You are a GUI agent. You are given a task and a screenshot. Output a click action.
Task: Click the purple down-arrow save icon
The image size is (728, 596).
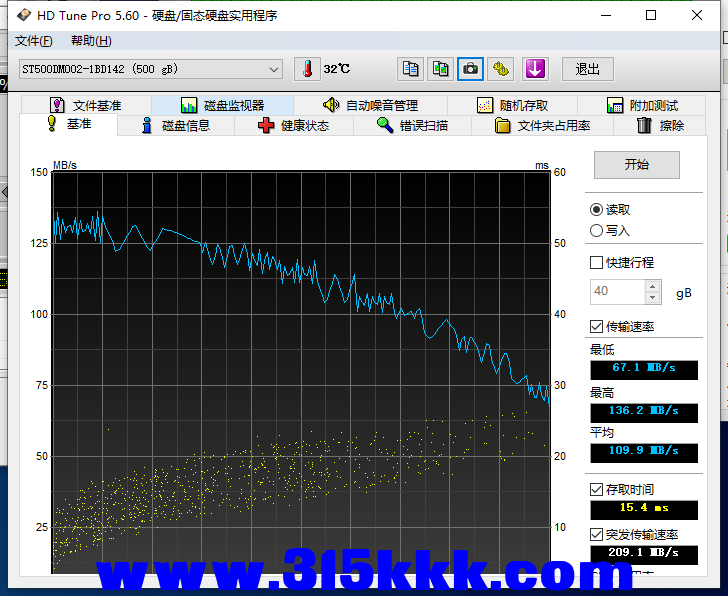point(536,69)
